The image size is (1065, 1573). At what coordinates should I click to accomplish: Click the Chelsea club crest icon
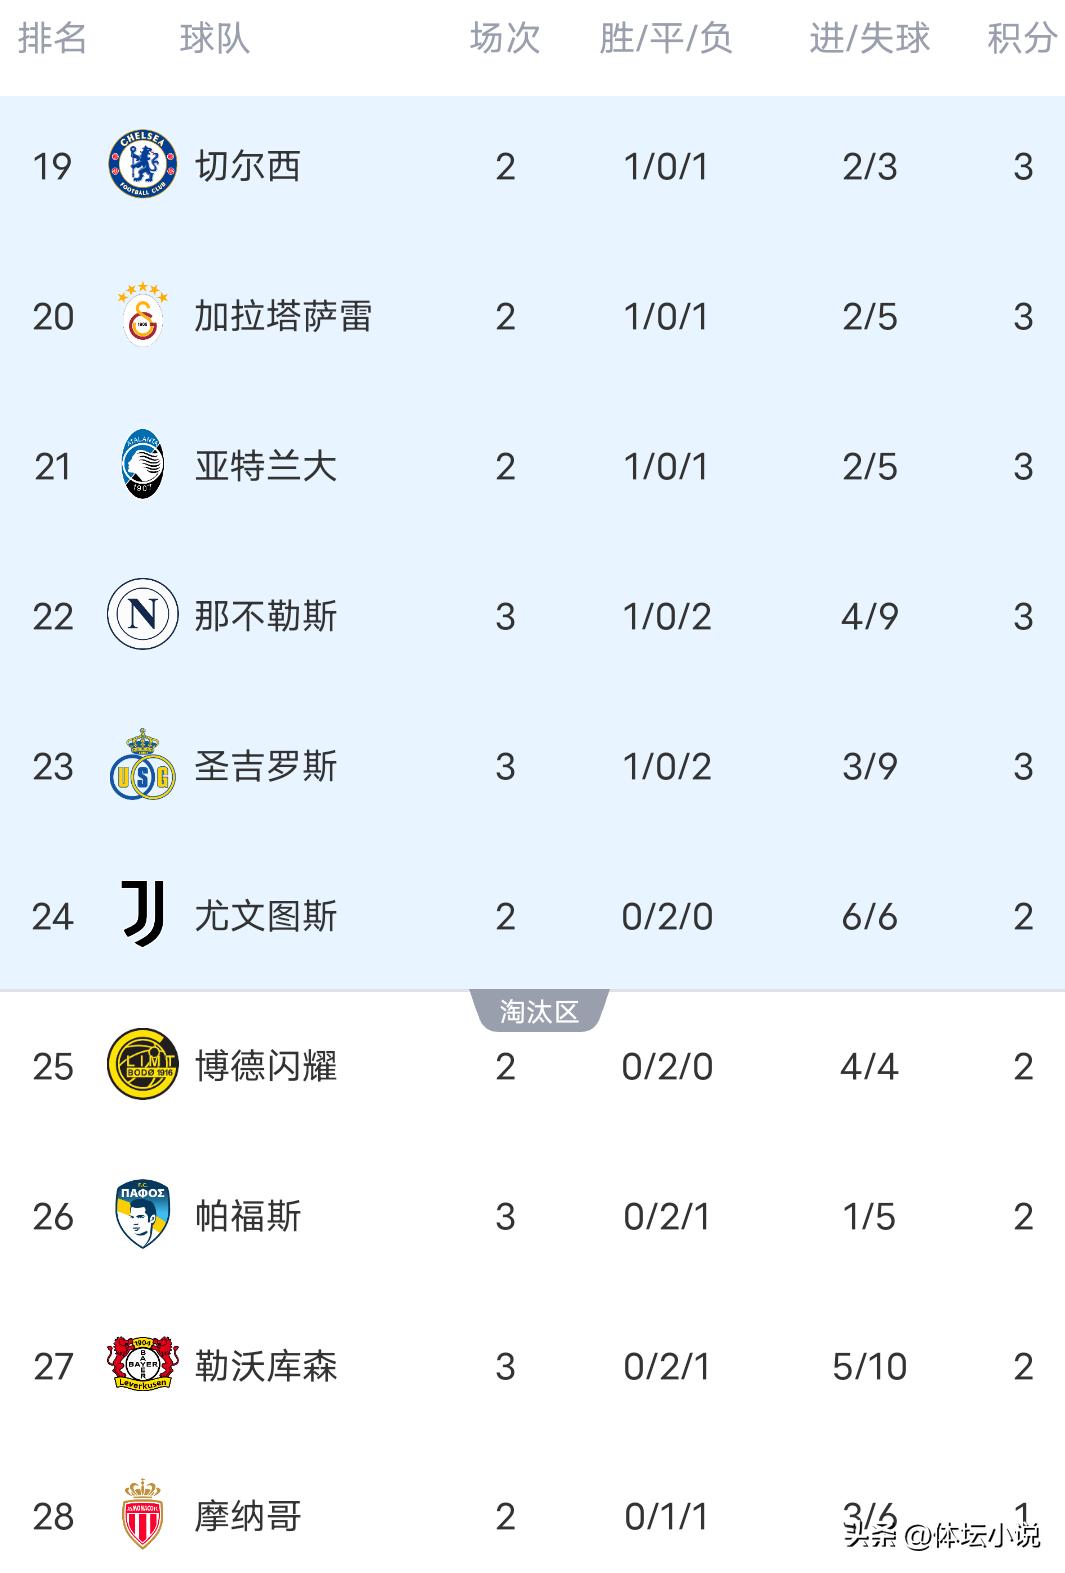pyautogui.click(x=143, y=165)
